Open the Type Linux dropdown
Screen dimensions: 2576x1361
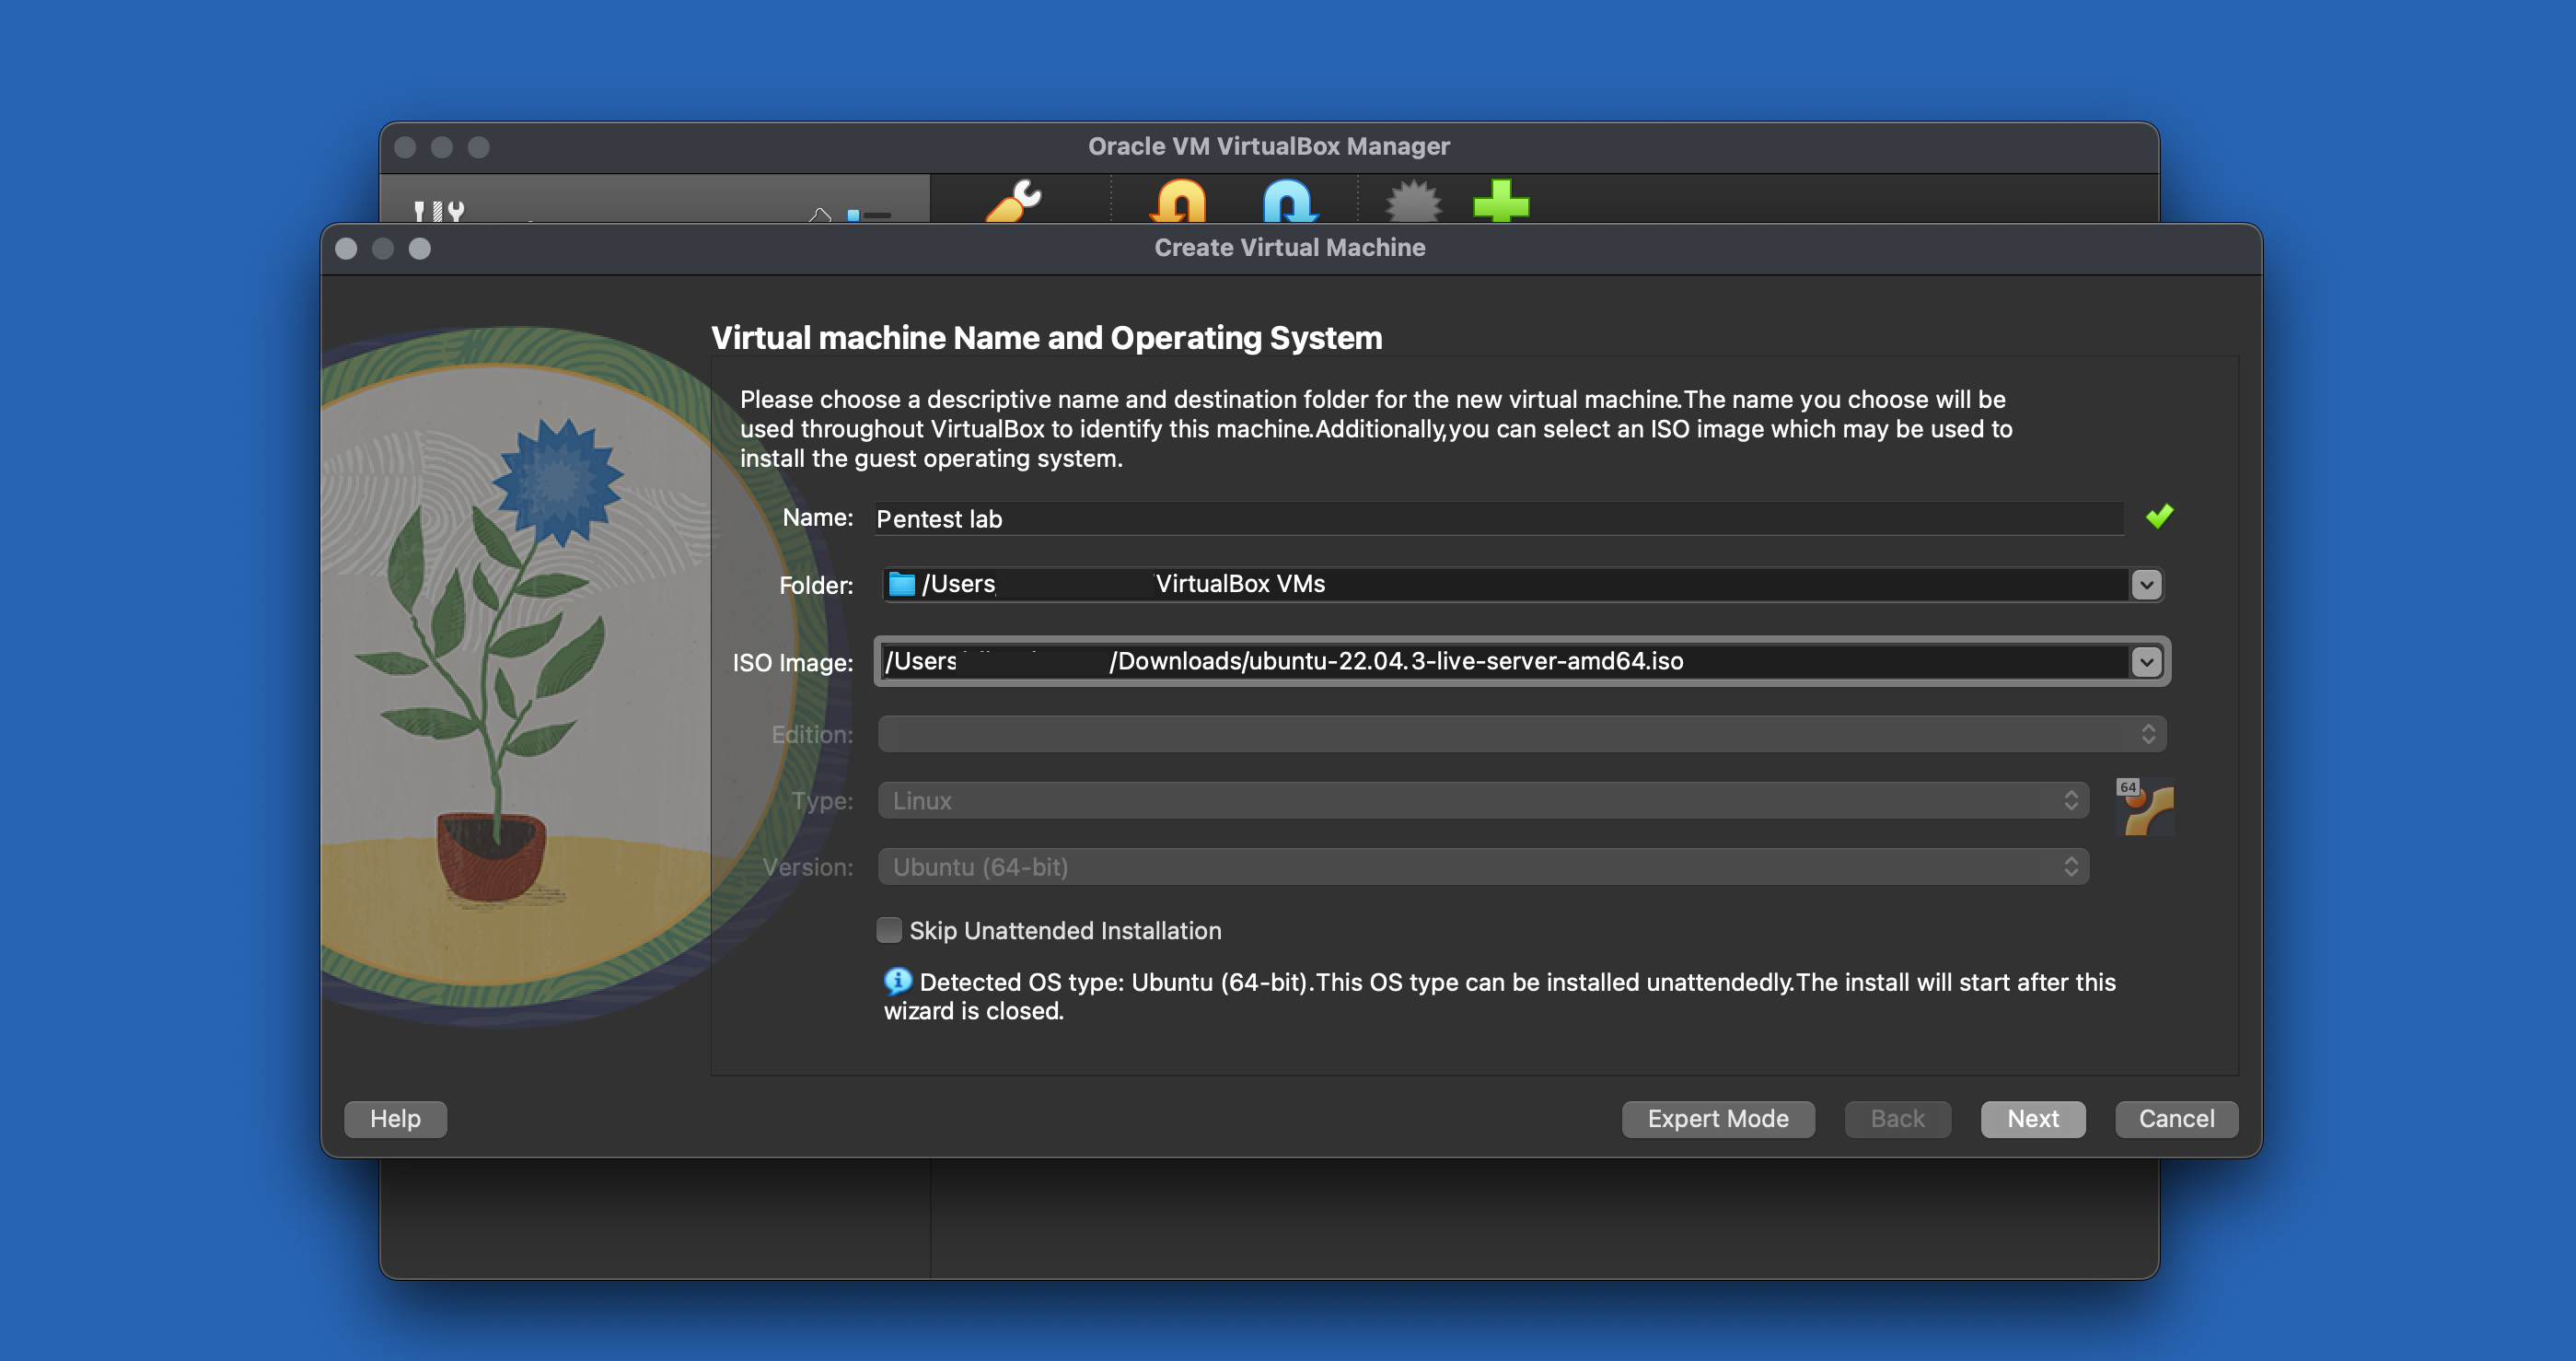coord(1483,801)
